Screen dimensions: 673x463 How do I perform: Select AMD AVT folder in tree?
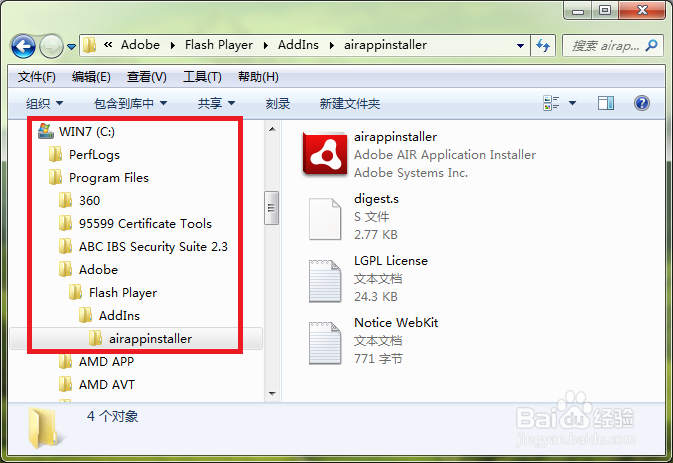pos(107,384)
